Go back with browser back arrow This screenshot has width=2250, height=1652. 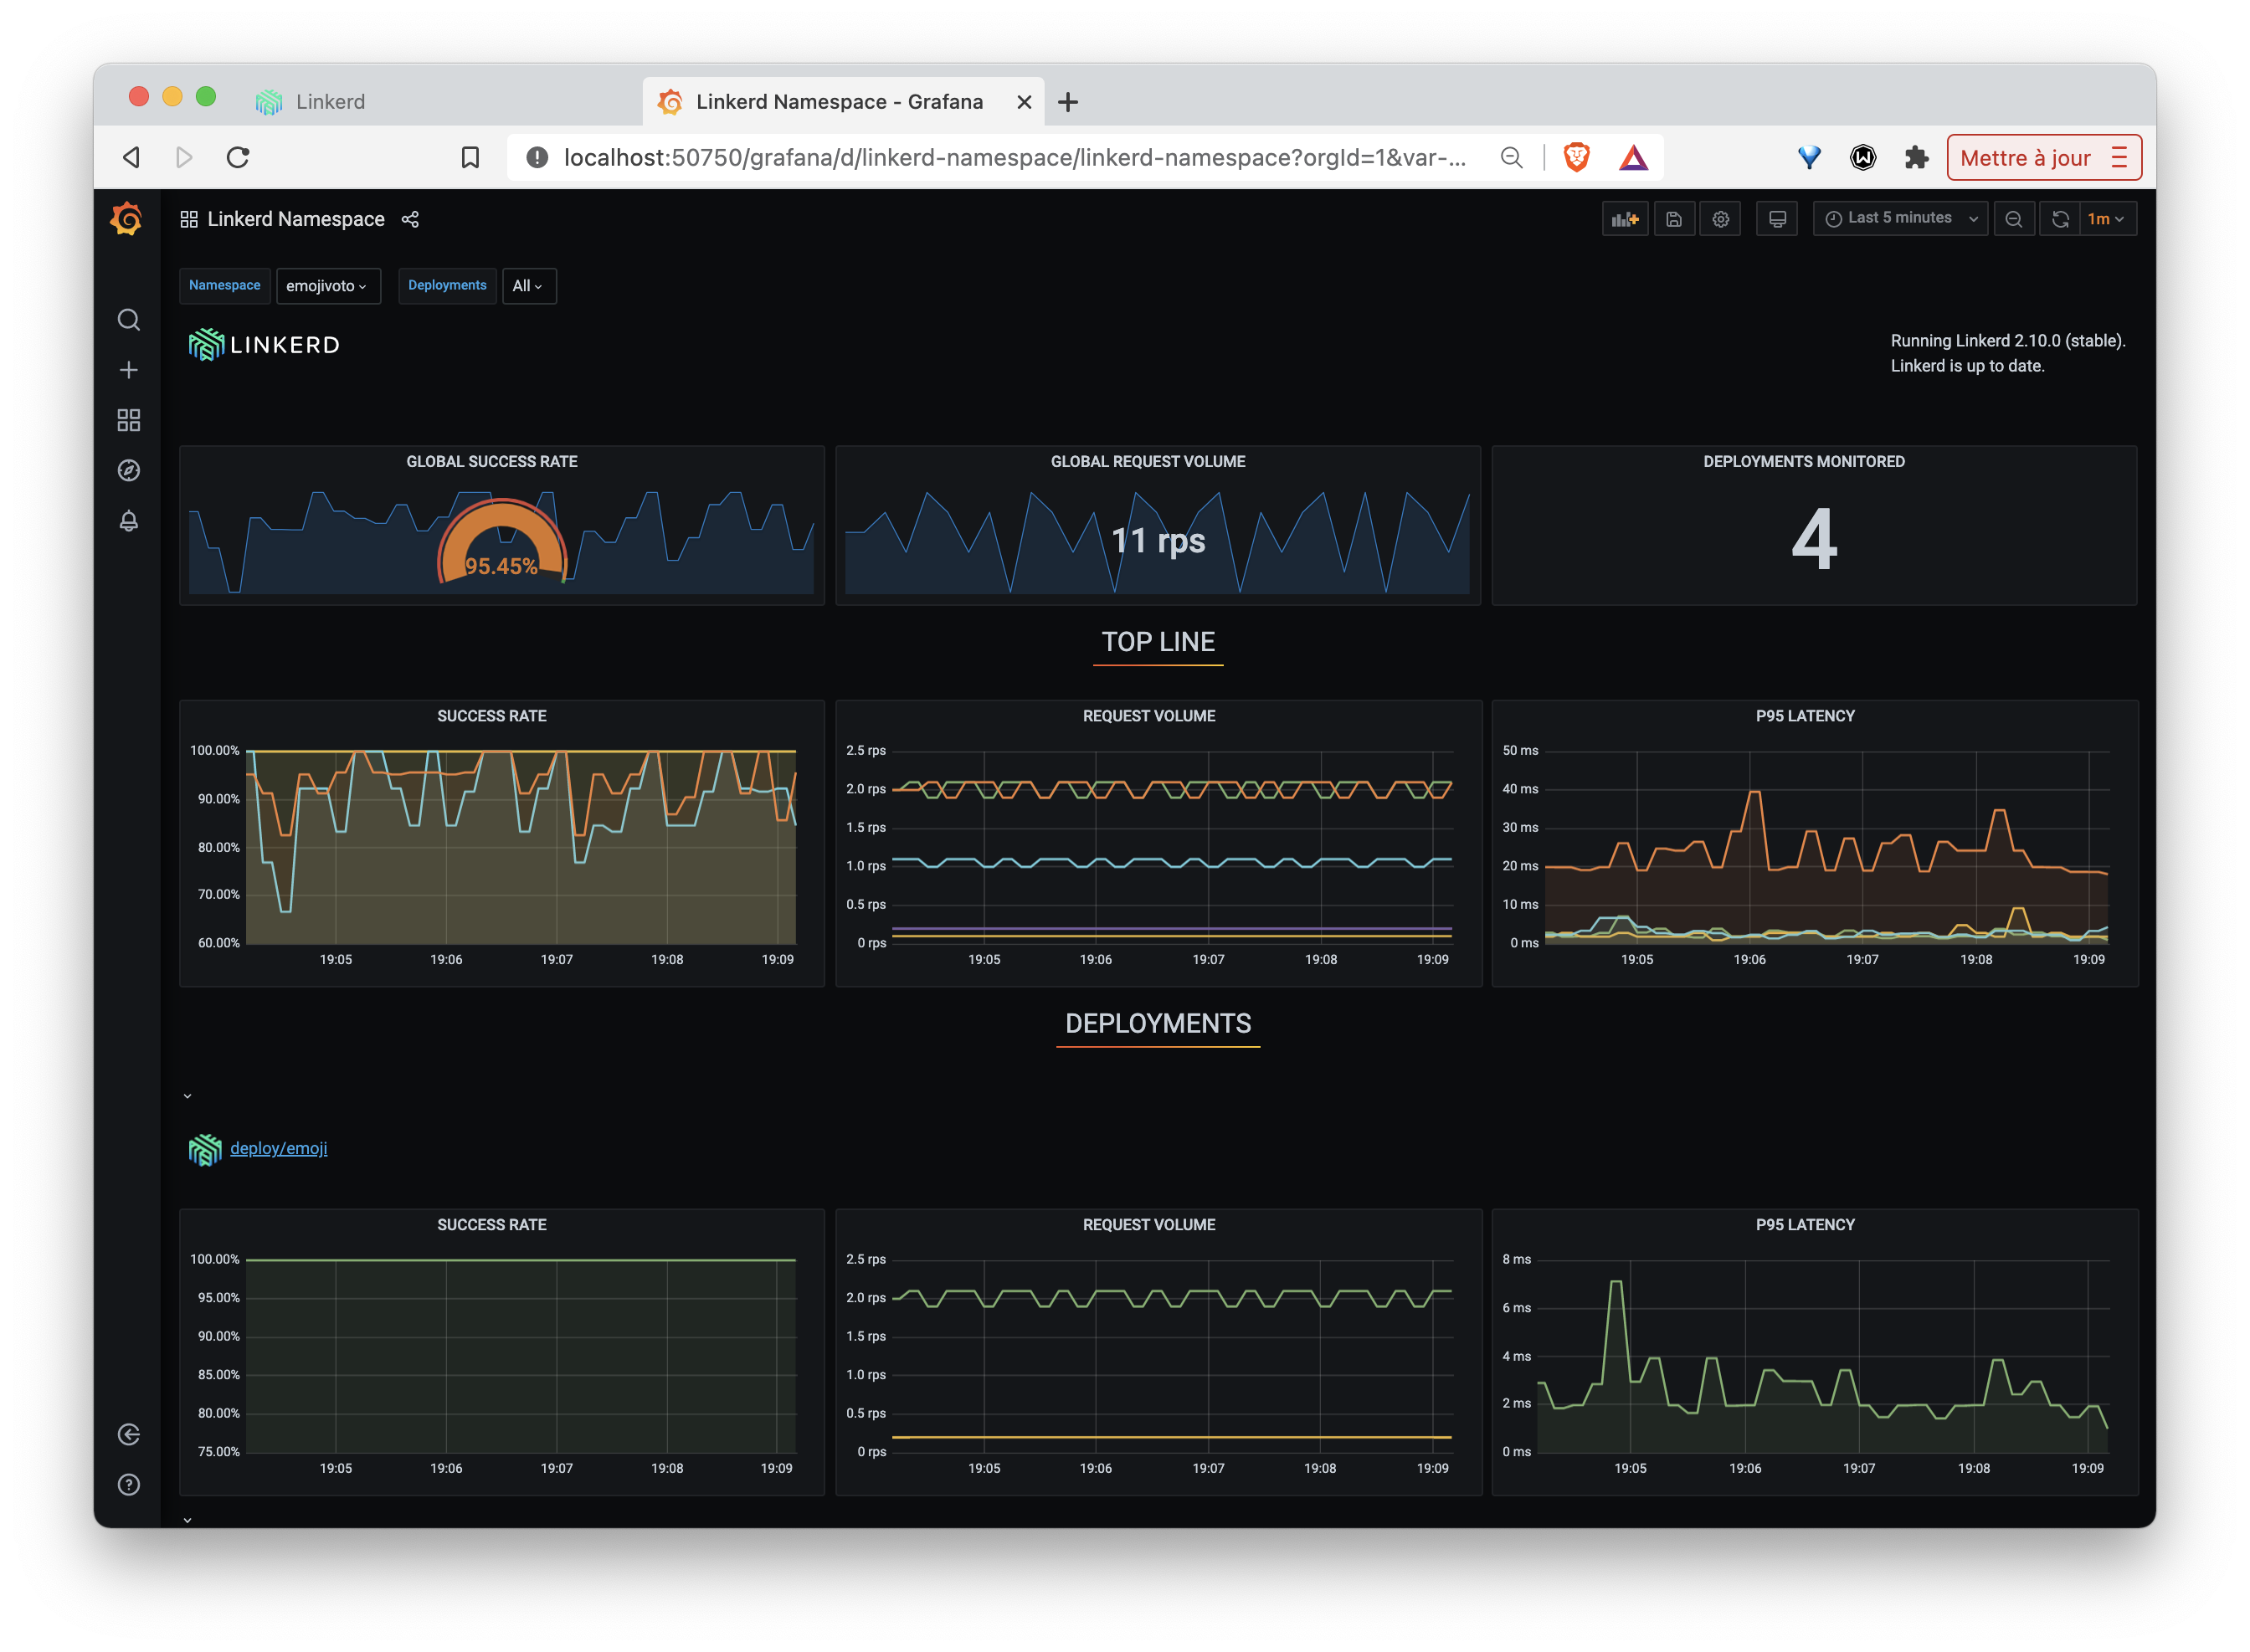pos(131,157)
